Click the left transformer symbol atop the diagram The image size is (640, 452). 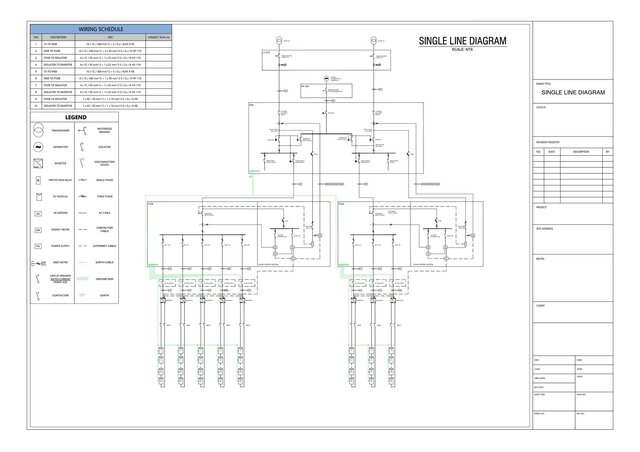point(279,40)
